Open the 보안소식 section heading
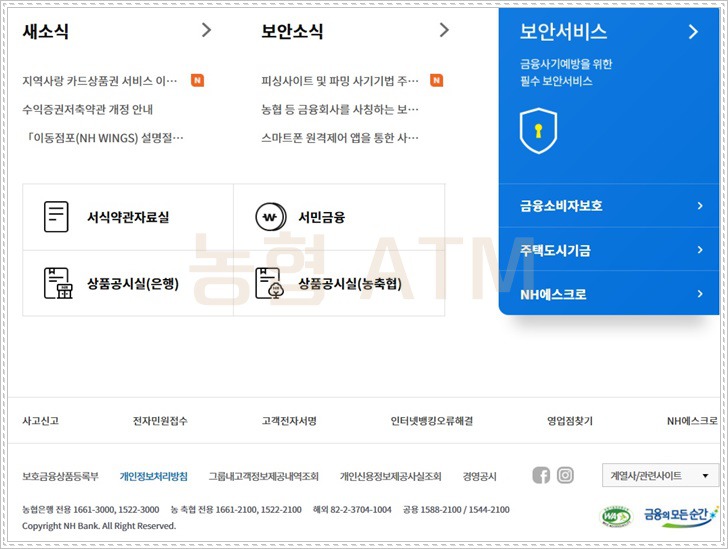The width and height of the screenshot is (728, 549). (x=292, y=31)
